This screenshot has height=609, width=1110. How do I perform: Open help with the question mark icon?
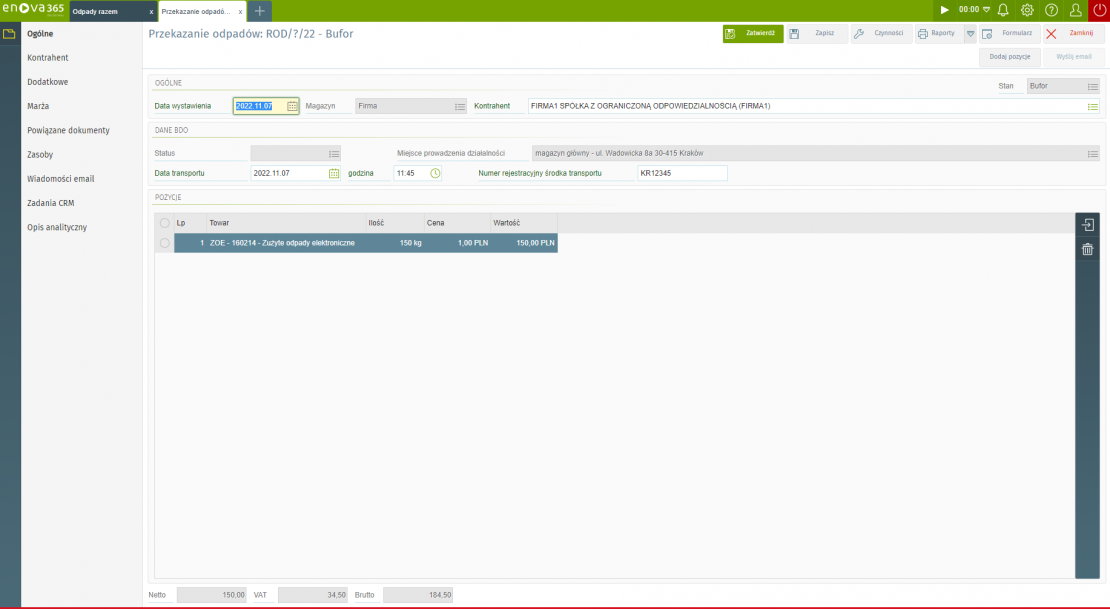pos(1051,10)
